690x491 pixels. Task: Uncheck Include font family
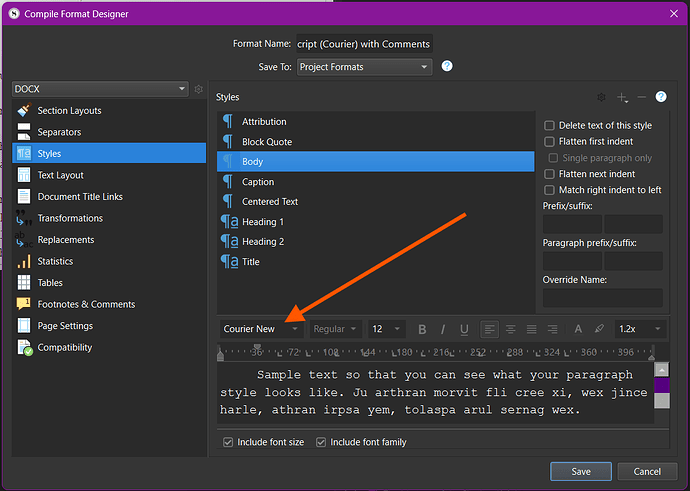pos(322,442)
